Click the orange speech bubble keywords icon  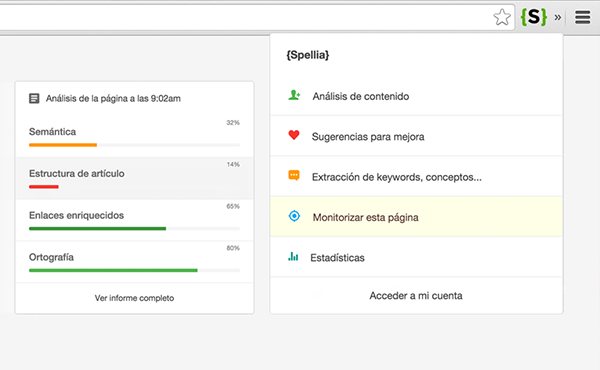[294, 176]
